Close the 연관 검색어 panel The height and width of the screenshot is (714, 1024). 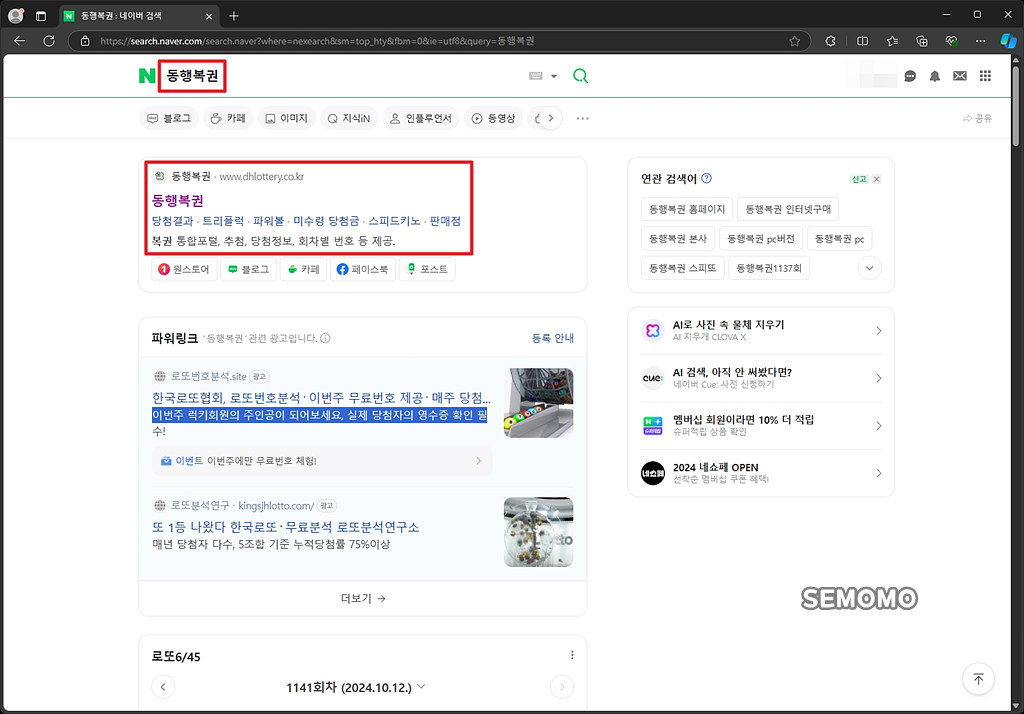(x=876, y=179)
